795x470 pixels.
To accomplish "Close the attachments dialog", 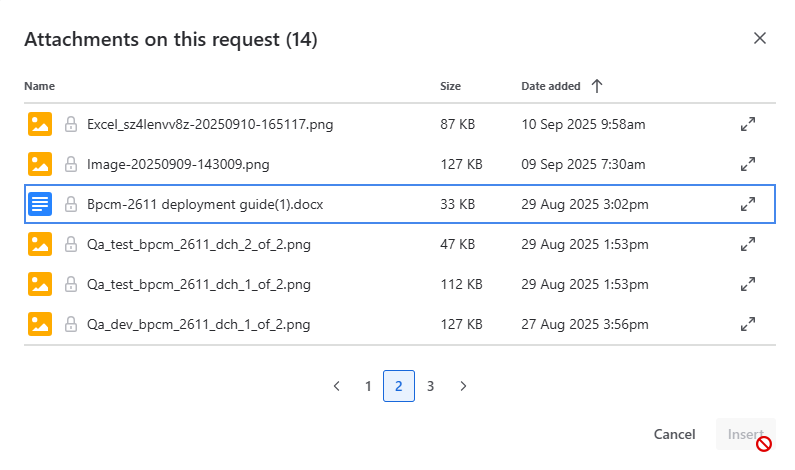I will [x=760, y=38].
